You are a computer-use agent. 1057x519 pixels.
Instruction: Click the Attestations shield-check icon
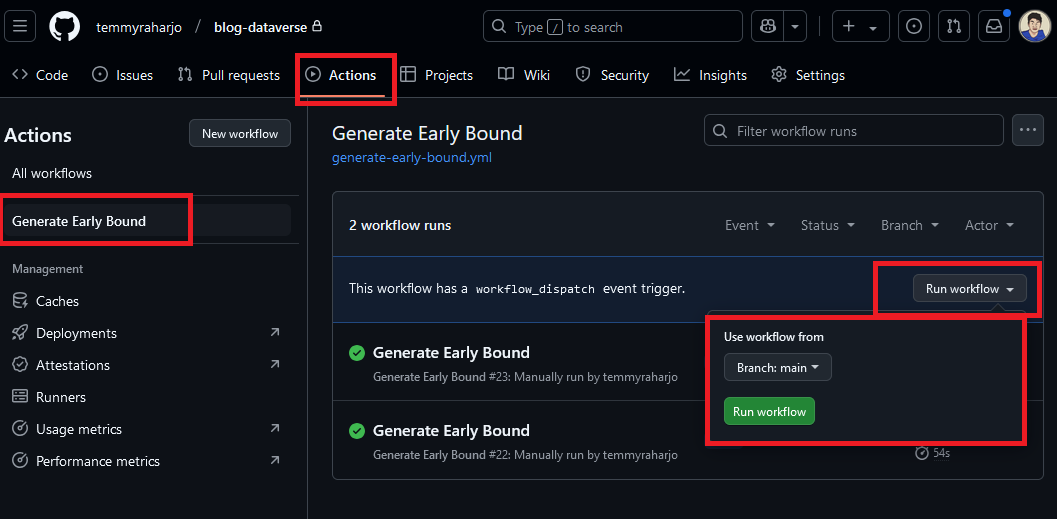coord(20,365)
